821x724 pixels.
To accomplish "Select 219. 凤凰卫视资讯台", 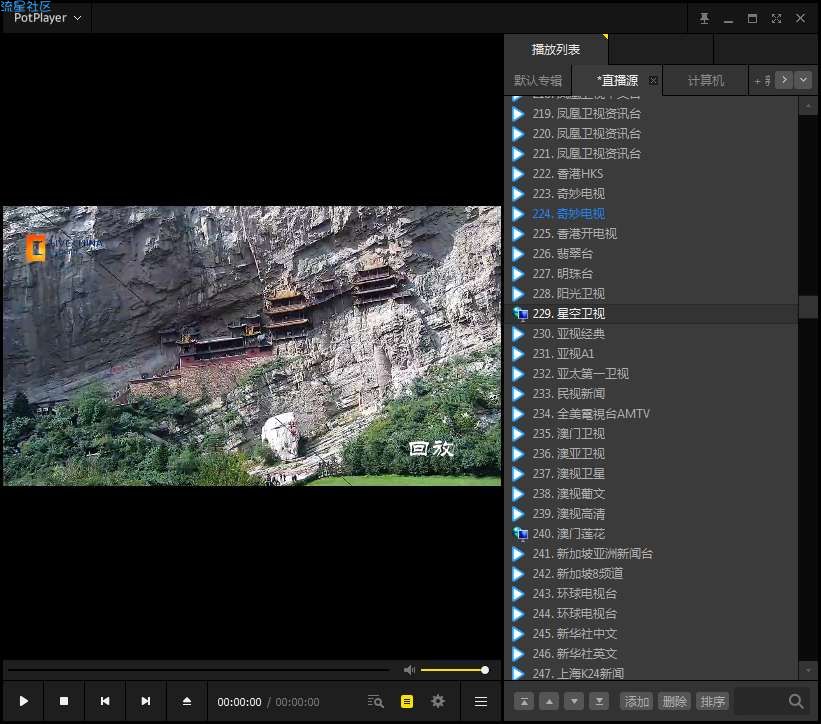I will tap(651, 114).
